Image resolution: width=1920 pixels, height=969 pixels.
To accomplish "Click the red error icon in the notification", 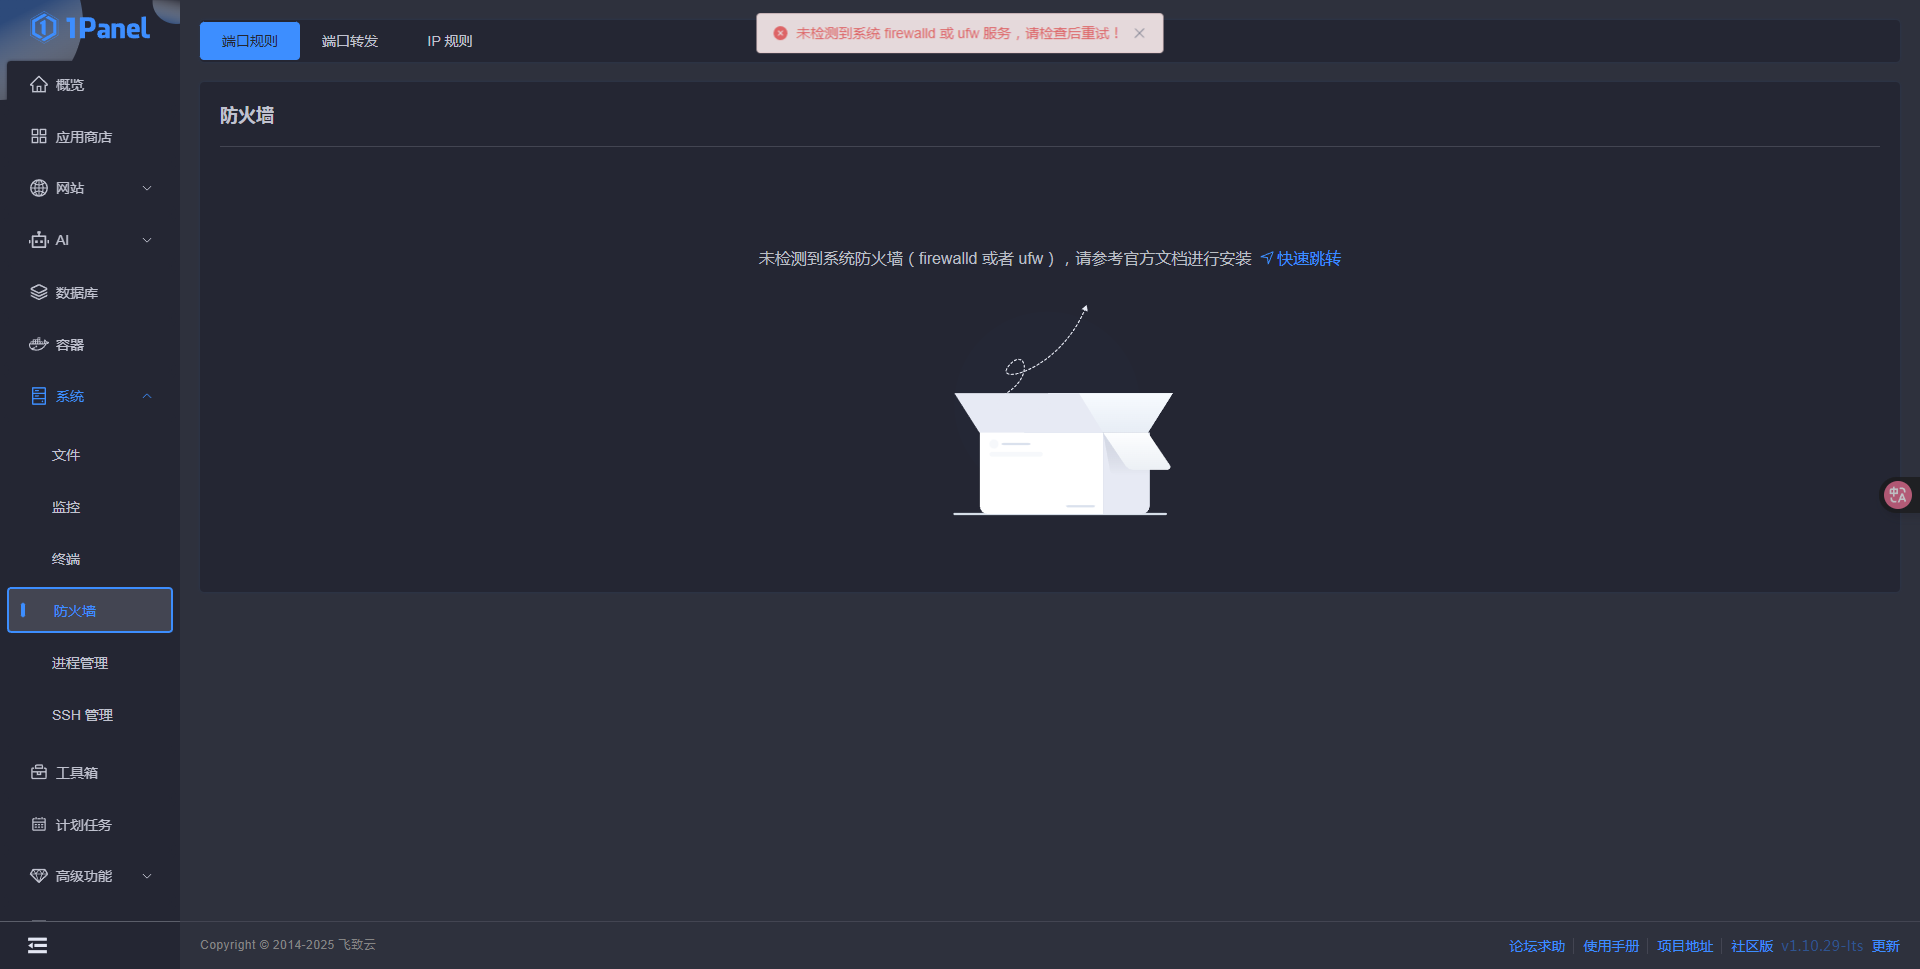I will point(780,33).
